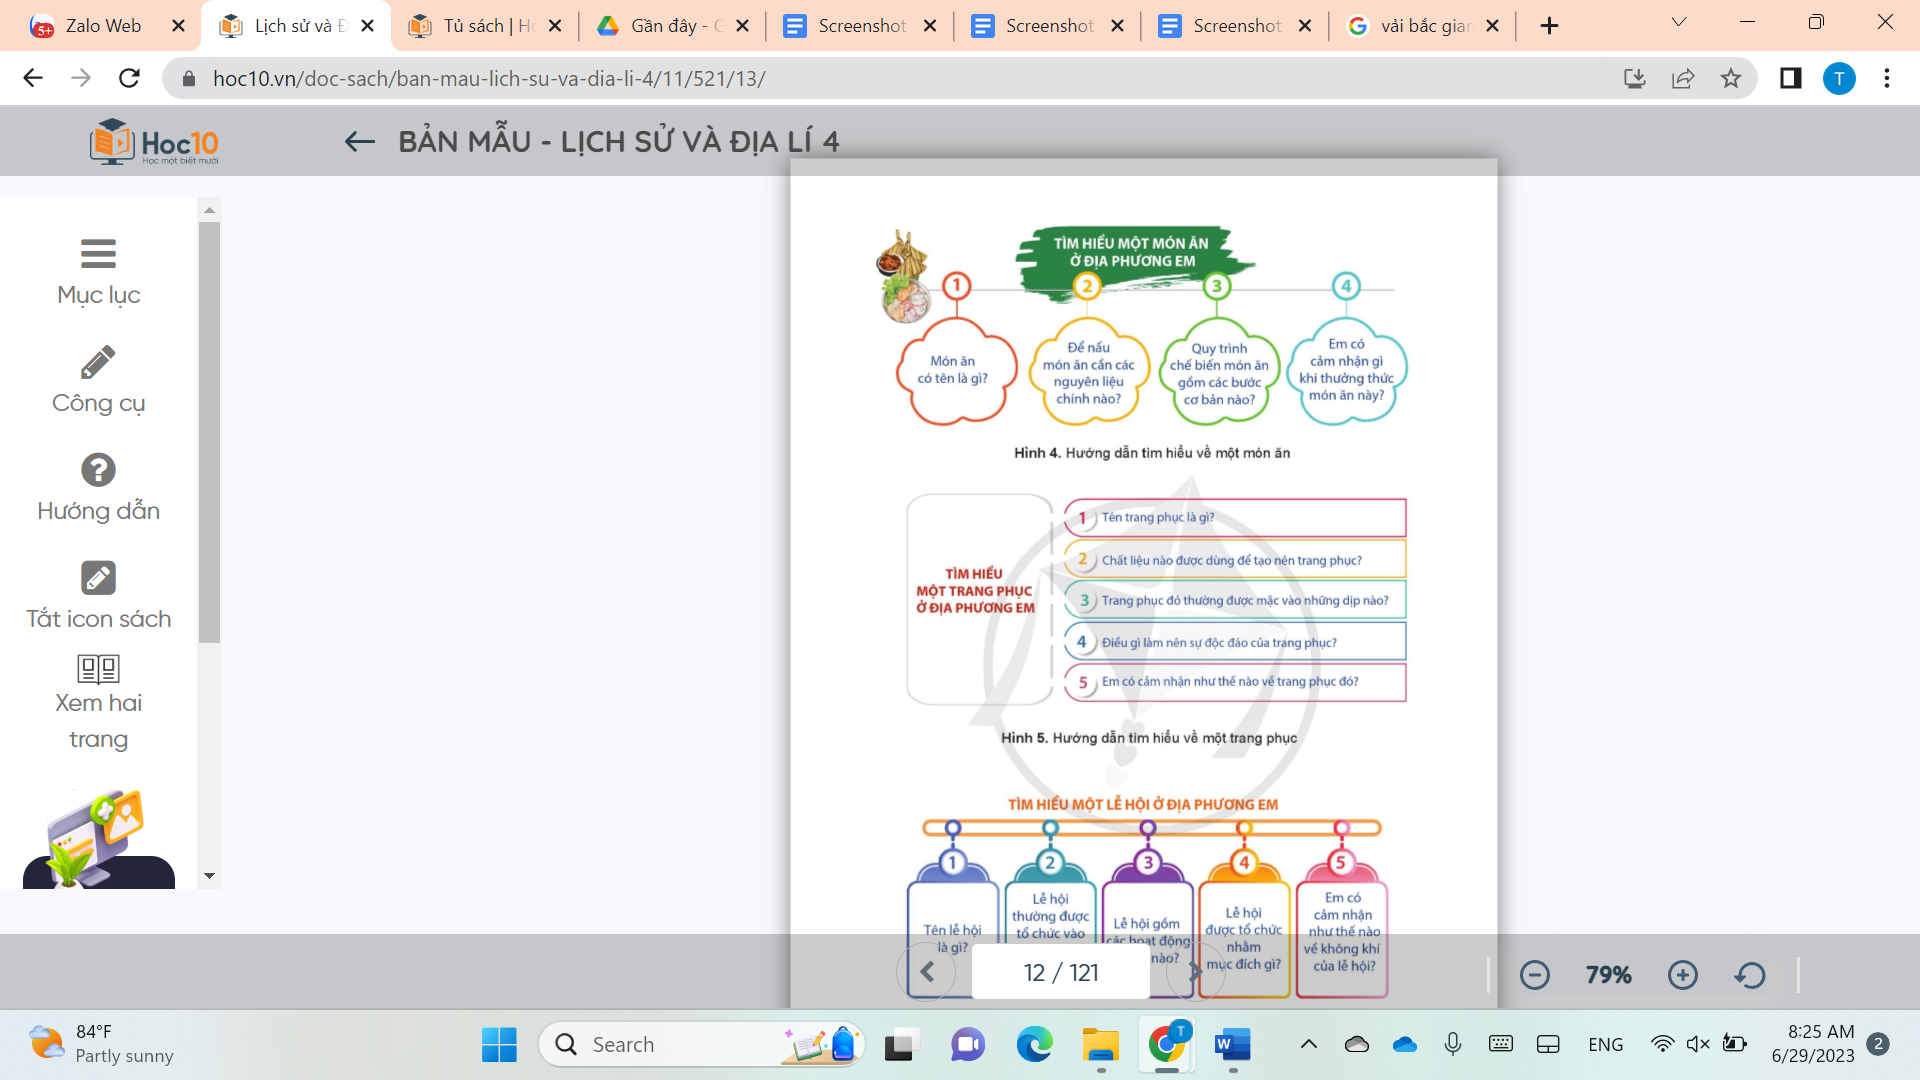Image resolution: width=1920 pixels, height=1080 pixels.
Task: Click the Xem hai trang icon
Action: tap(98, 670)
